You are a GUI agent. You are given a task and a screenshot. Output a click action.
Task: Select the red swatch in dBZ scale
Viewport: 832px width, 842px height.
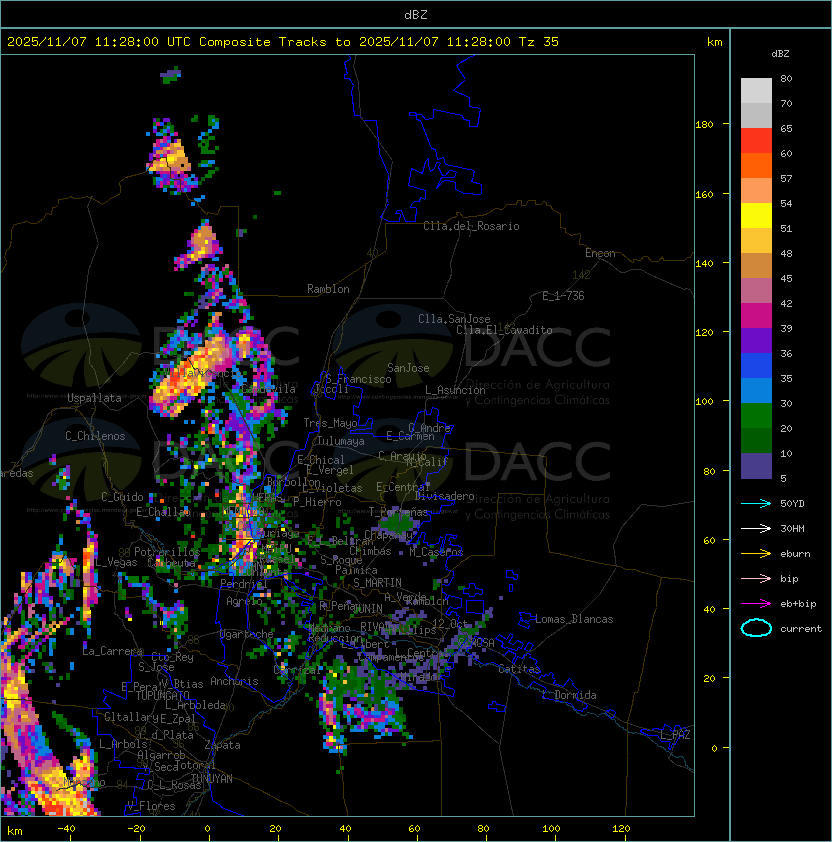[756, 140]
